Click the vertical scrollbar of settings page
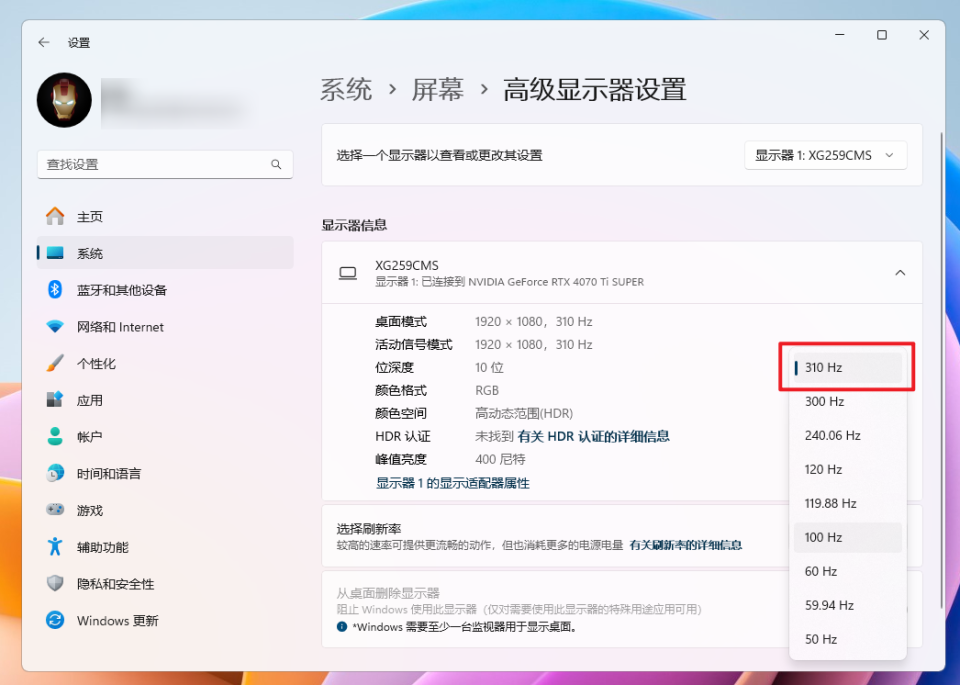960x685 pixels. pyautogui.click(x=942, y=370)
